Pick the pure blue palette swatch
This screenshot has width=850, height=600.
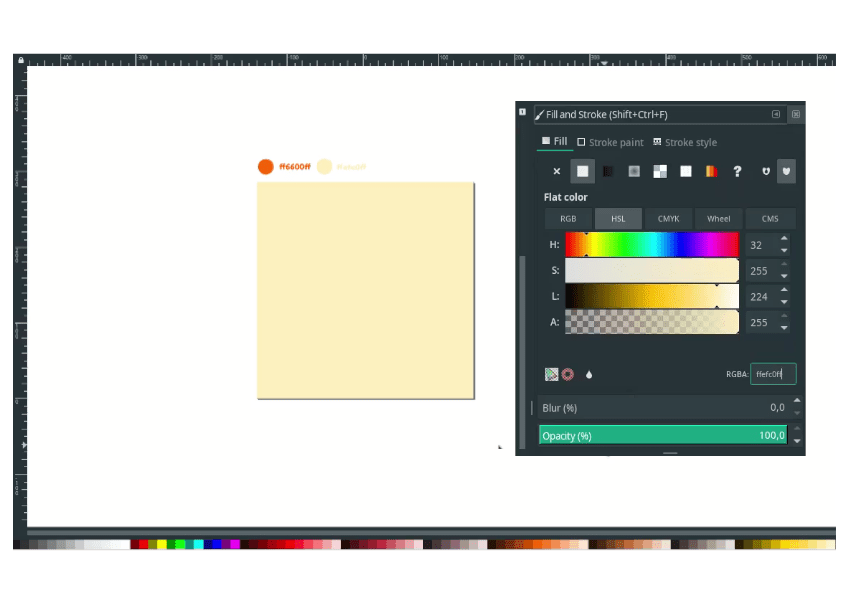coord(217,544)
